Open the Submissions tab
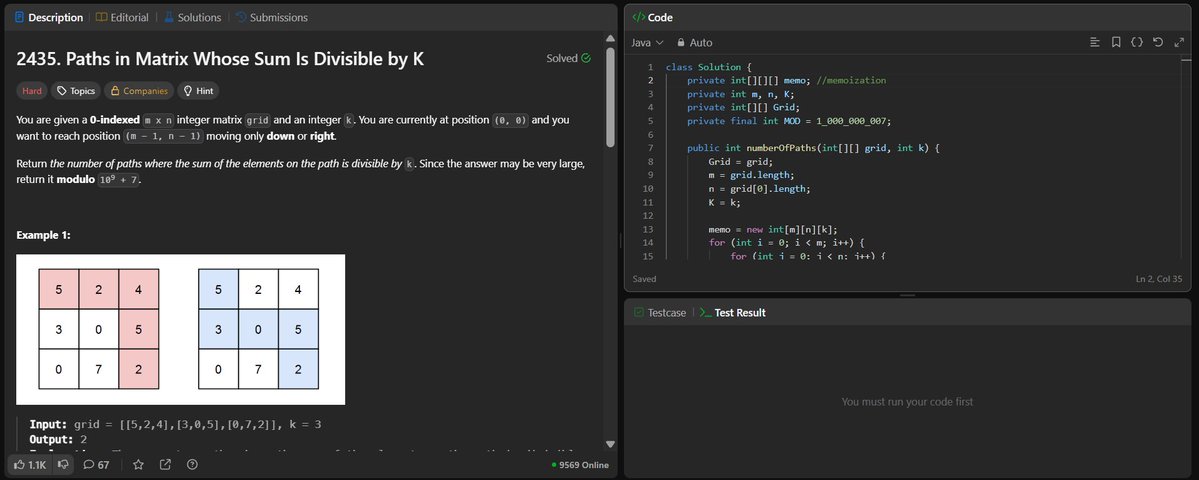The width and height of the screenshot is (1199, 480). click(271, 18)
